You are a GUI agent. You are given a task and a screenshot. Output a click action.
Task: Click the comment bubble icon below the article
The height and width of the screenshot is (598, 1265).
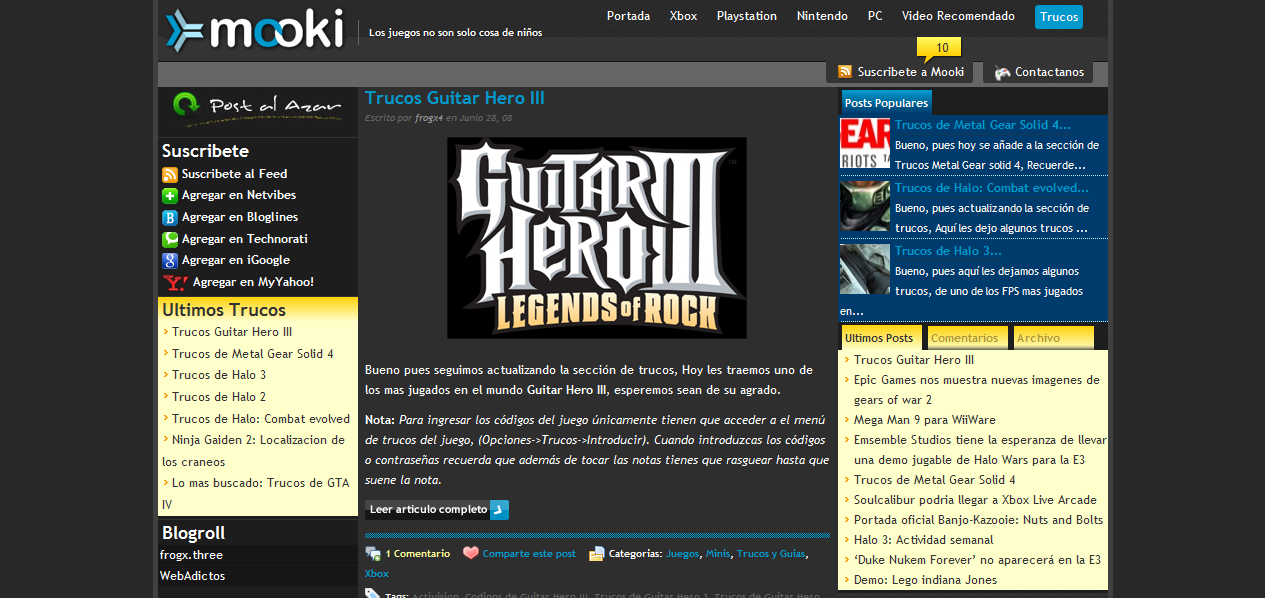point(373,553)
